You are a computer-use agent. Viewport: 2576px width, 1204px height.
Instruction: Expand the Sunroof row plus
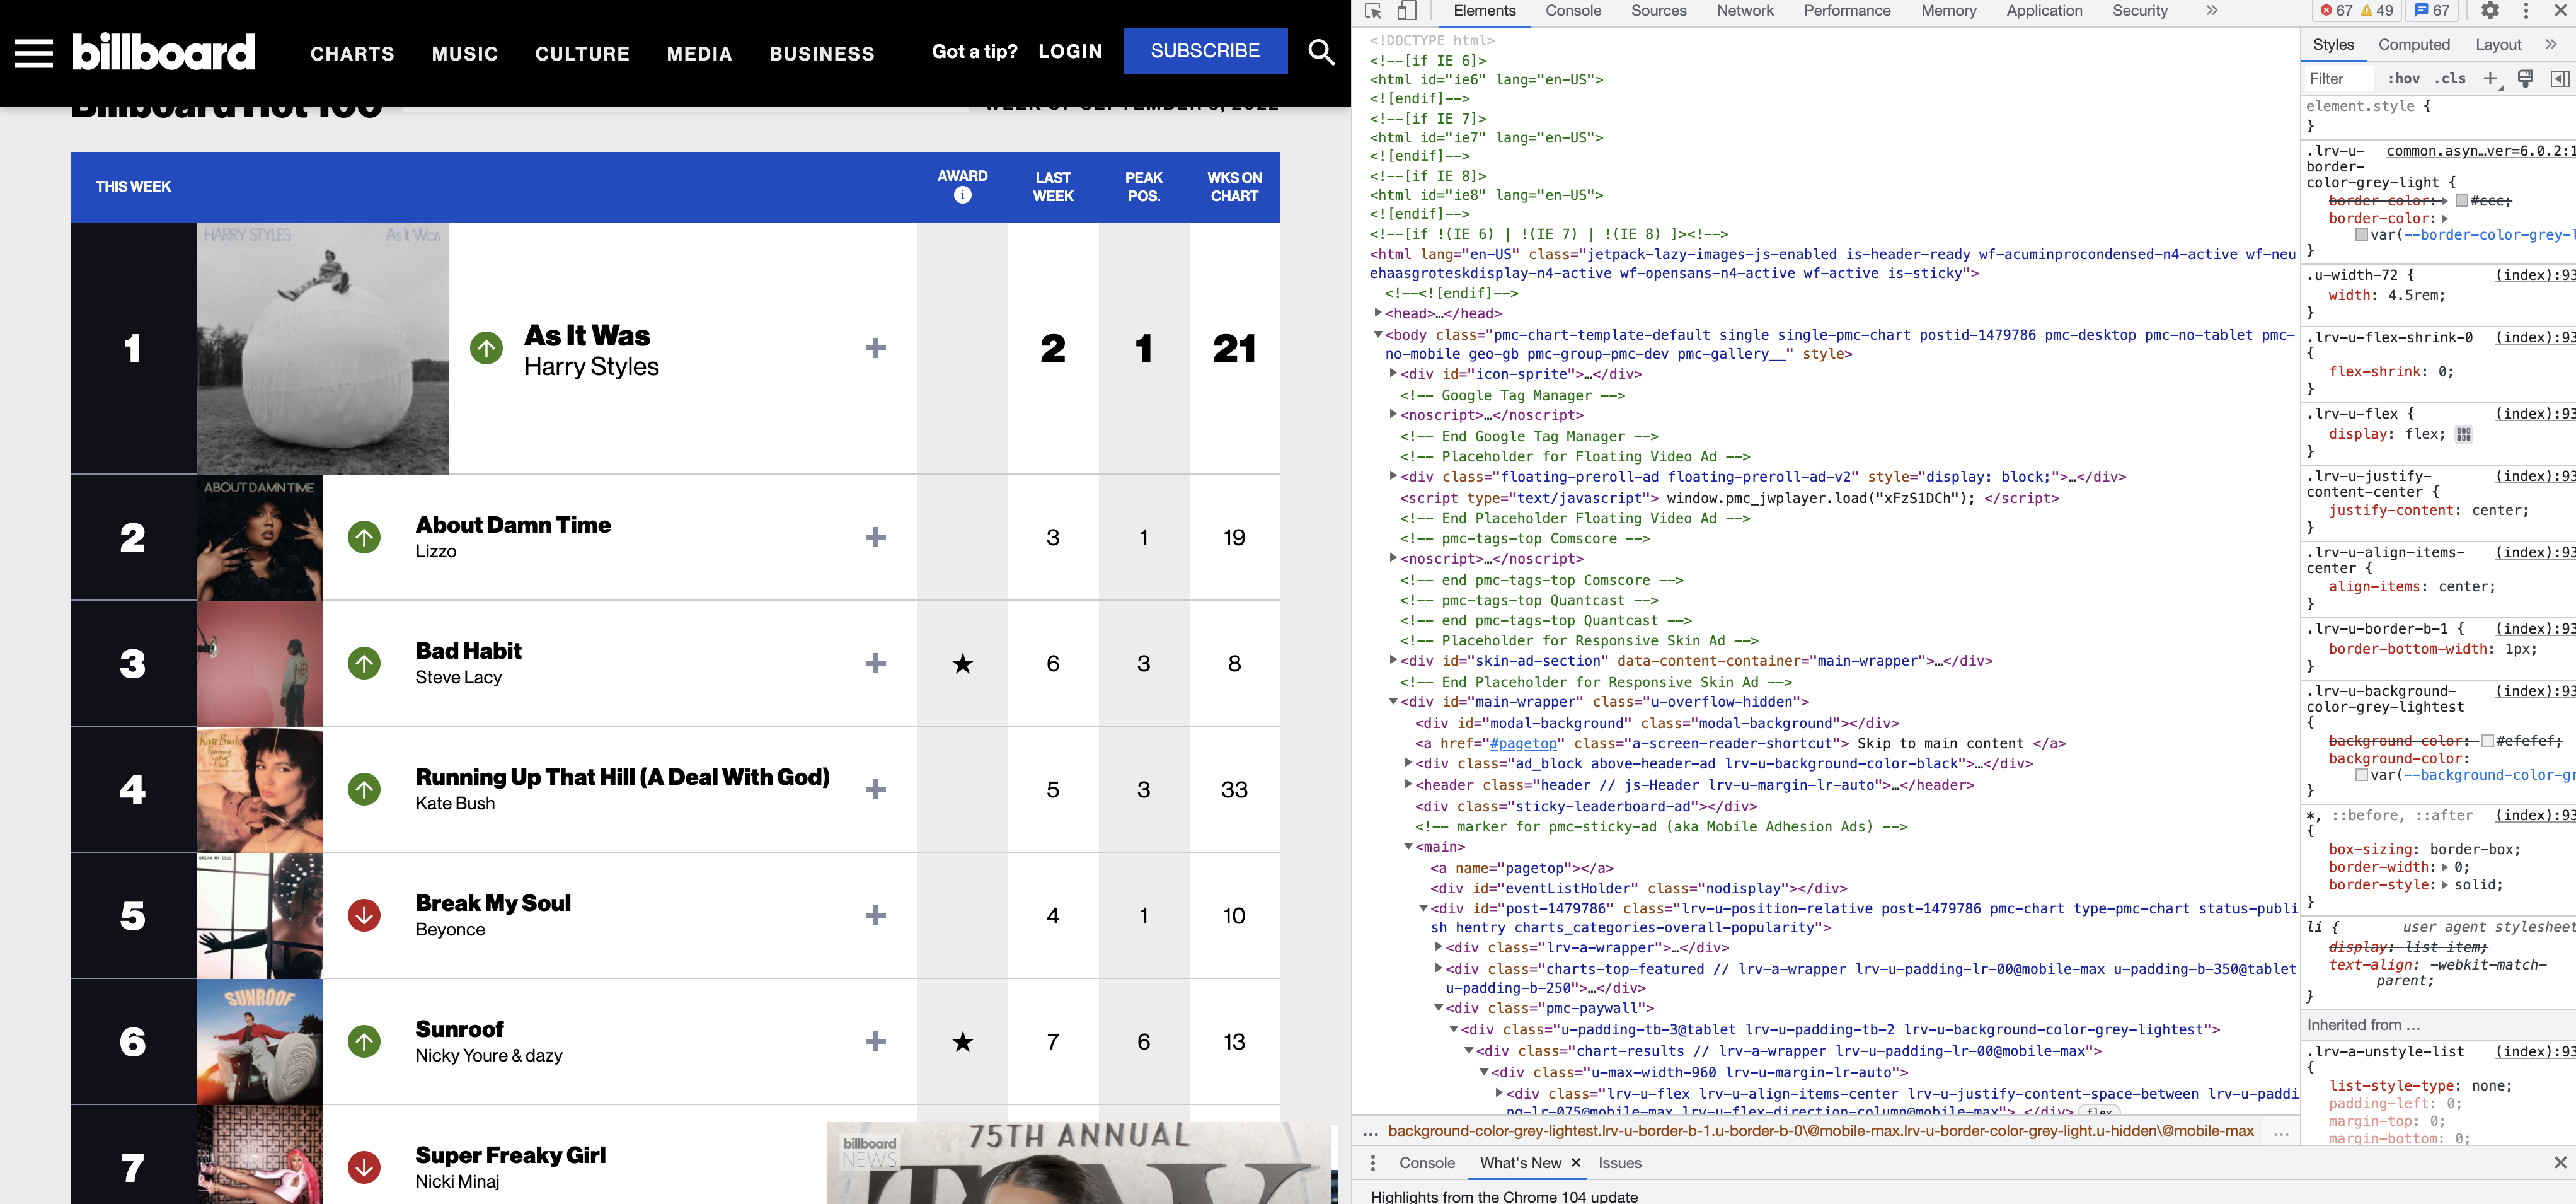click(875, 1041)
